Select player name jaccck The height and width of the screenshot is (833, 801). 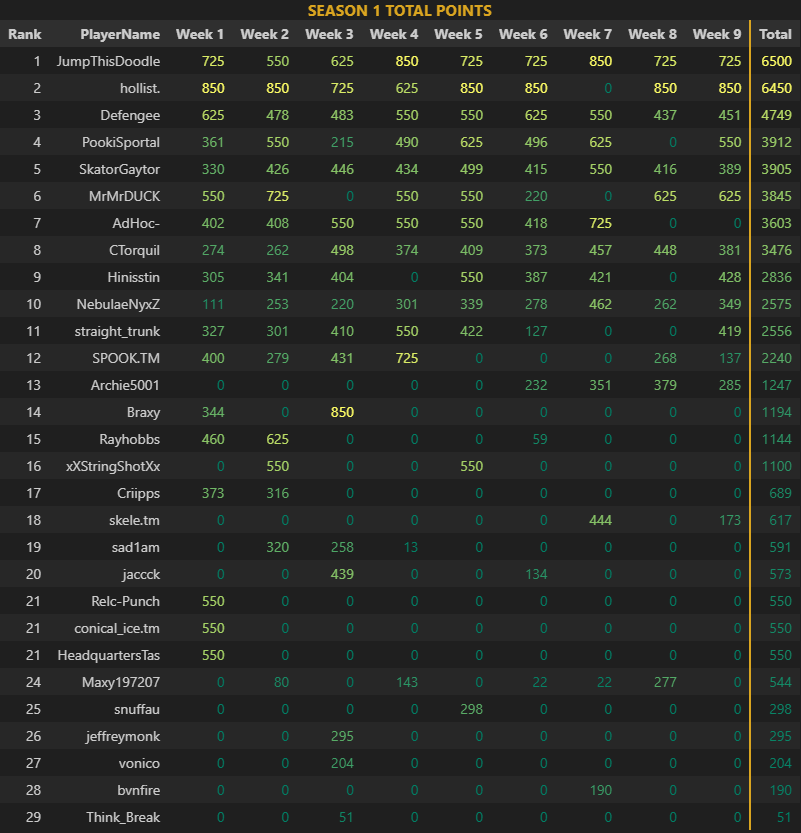click(141, 574)
